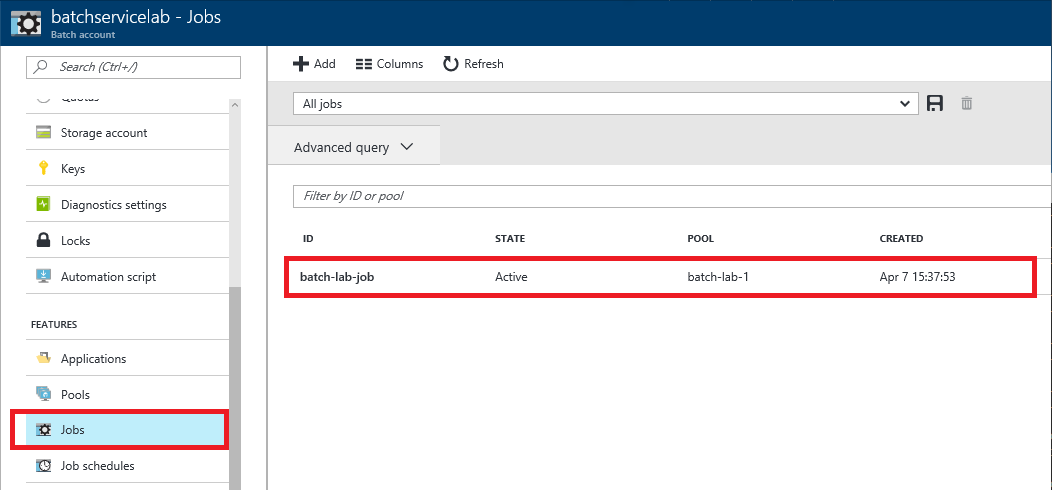Screen dimensions: 1052x490
Task: Click the Apr 7 15:37:53 created cell
Action: click(917, 276)
